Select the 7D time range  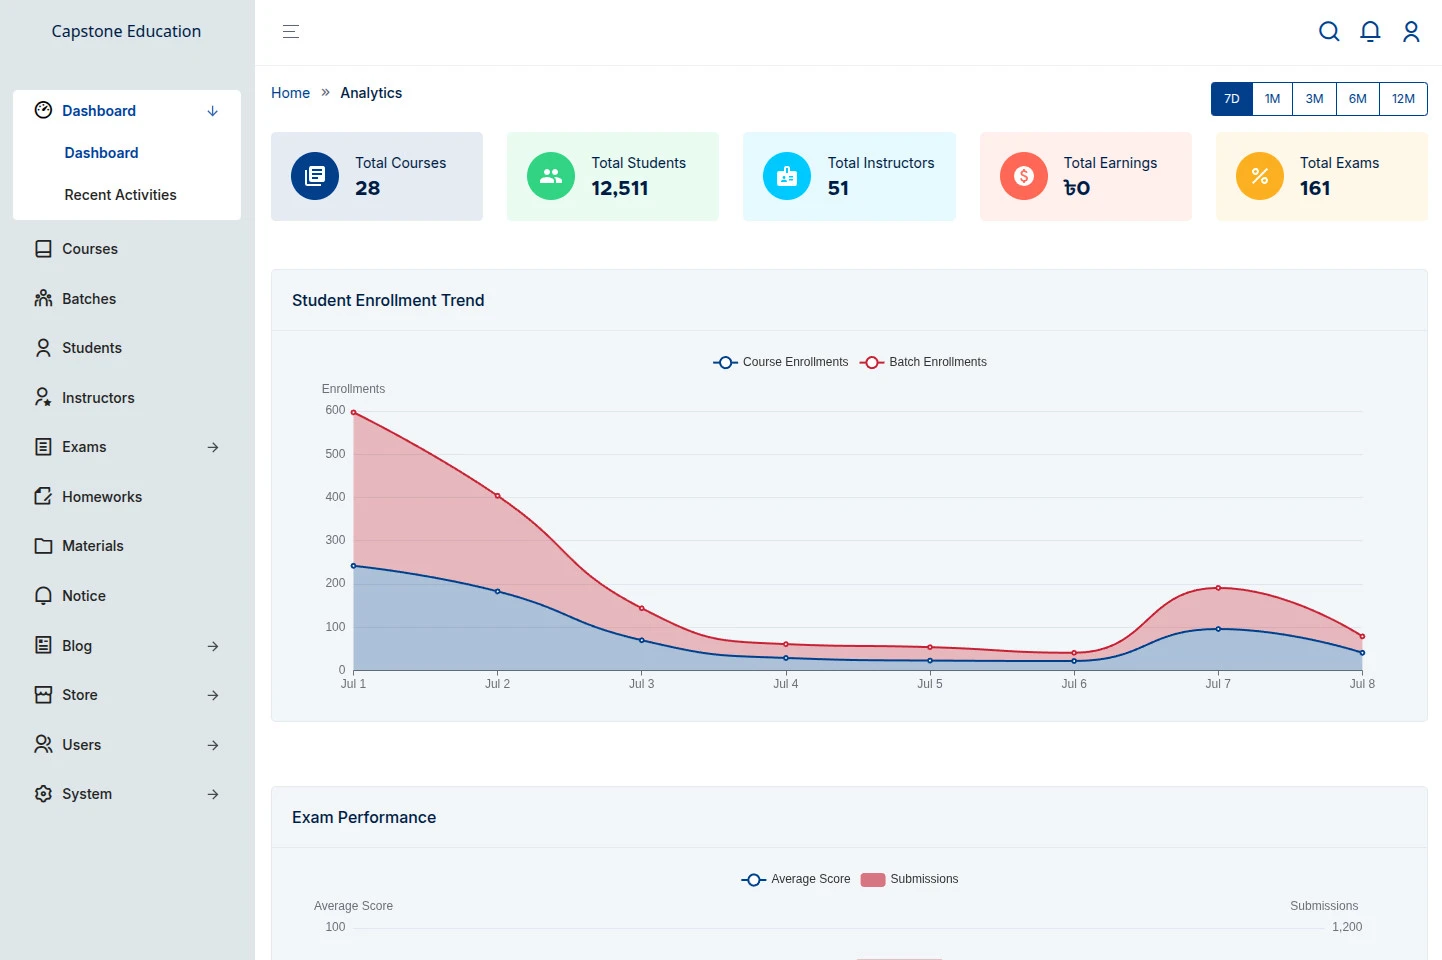[x=1232, y=99]
